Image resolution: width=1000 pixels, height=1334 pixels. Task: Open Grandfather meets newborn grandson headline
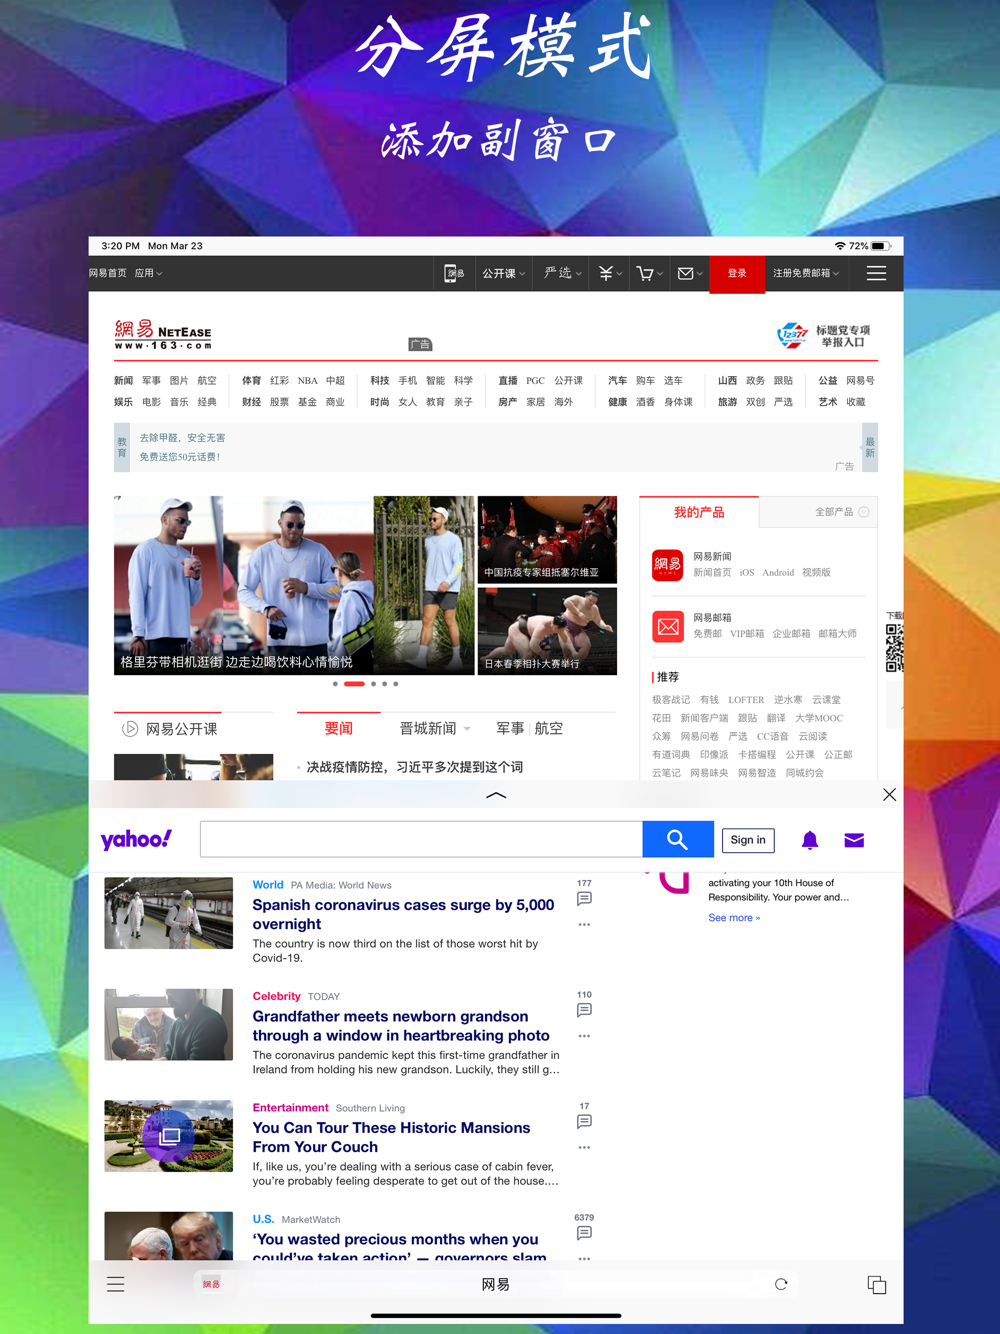pos(401,1026)
